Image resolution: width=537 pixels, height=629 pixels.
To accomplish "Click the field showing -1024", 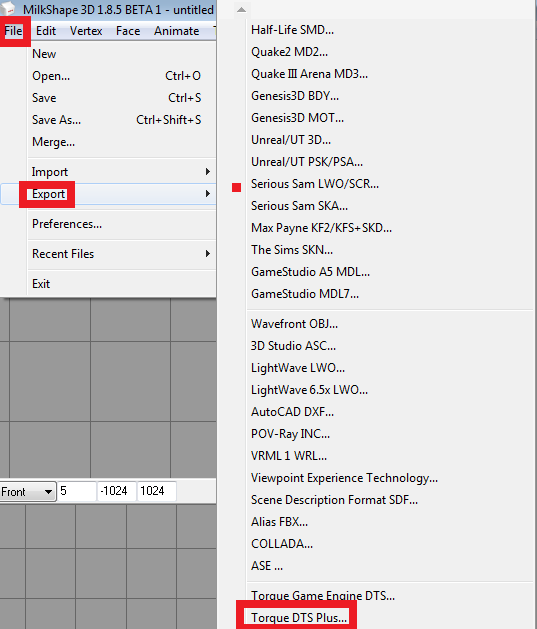I will (x=117, y=491).
